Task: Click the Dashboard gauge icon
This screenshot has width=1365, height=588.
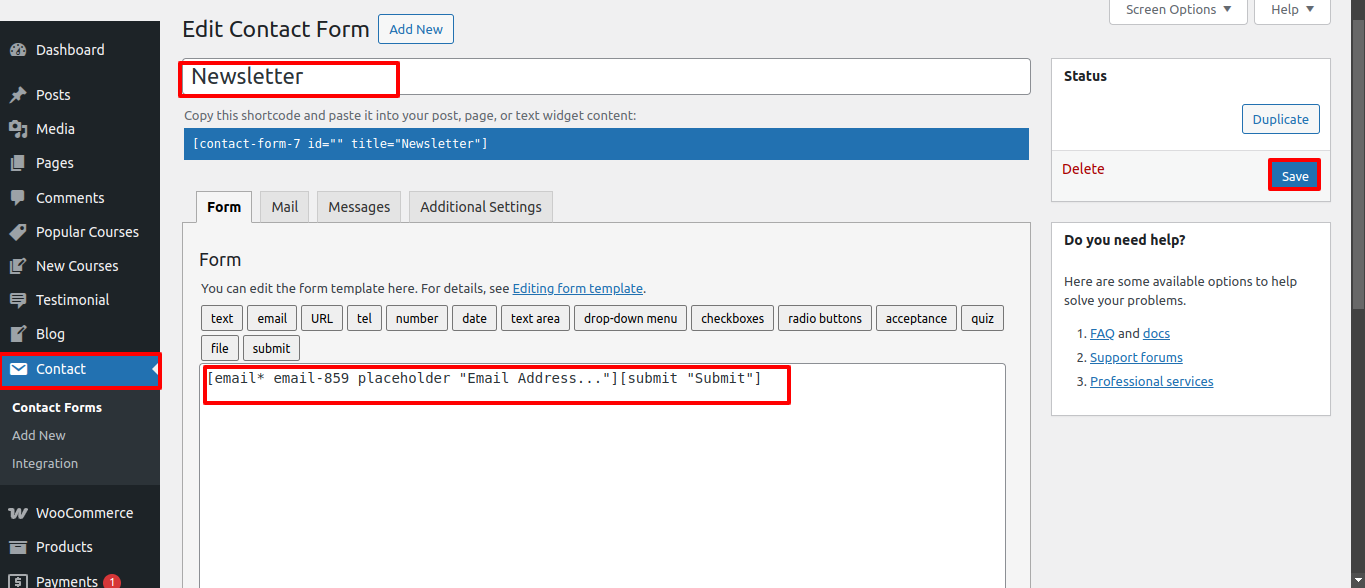Action: (x=18, y=50)
